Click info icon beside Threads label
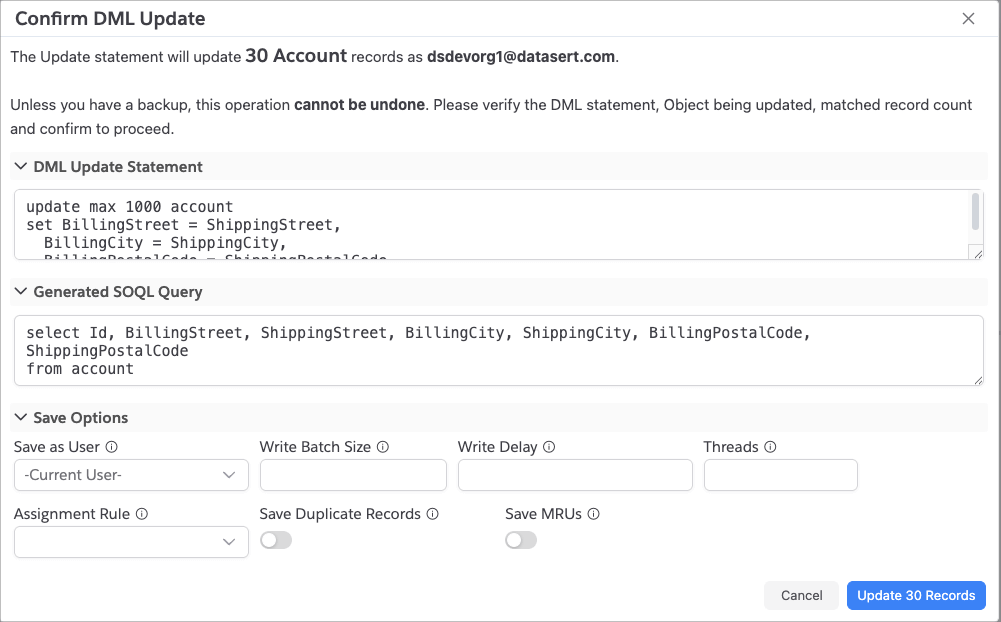Viewport: 1001px width, 622px height. pos(770,447)
